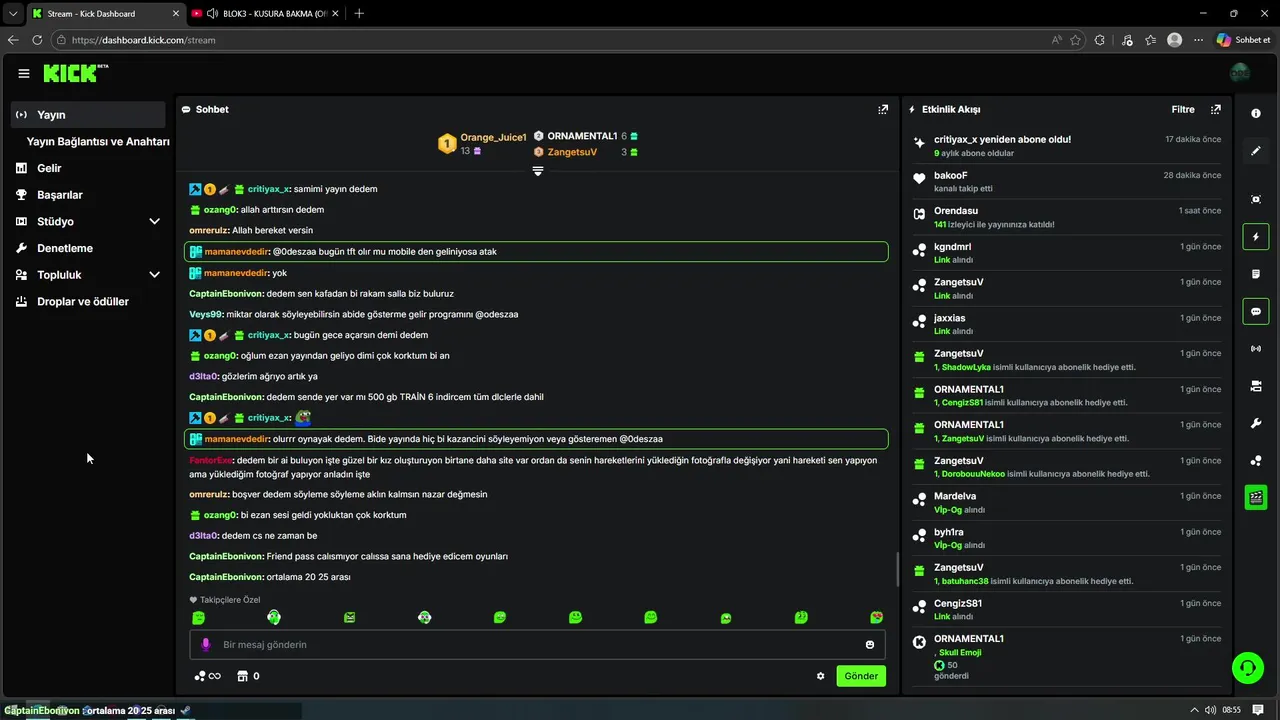Image resolution: width=1280 pixels, height=720 pixels.
Task: Open Yayın Bağlantısı ve Anahtarı
Action: 98,142
